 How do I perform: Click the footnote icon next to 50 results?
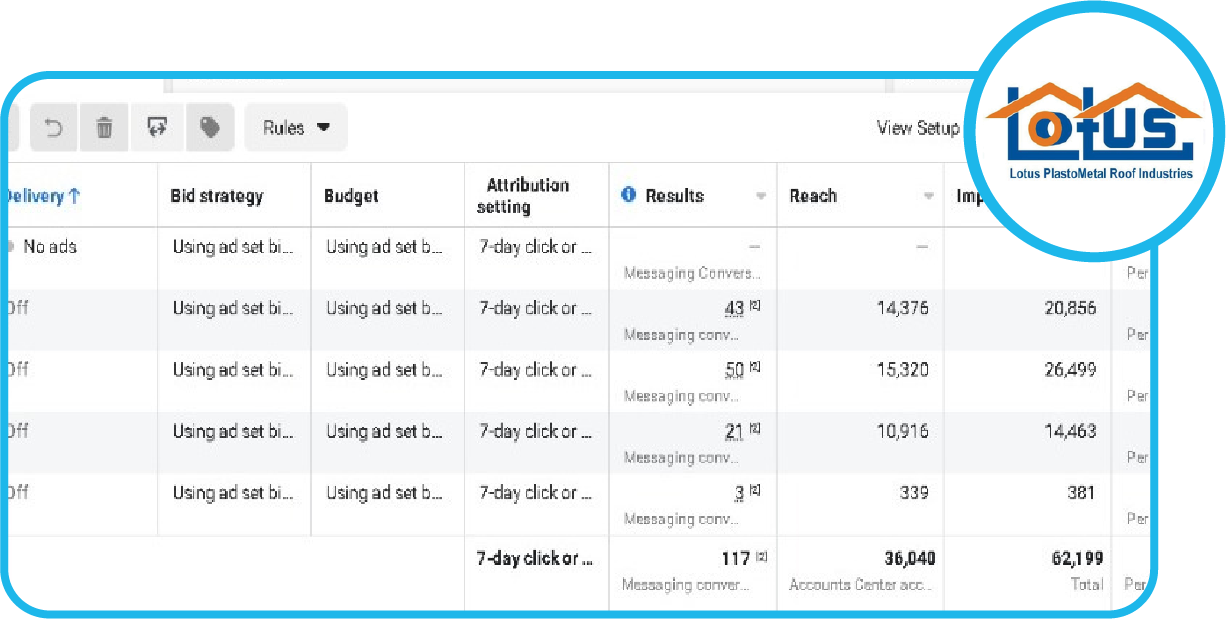point(755,367)
